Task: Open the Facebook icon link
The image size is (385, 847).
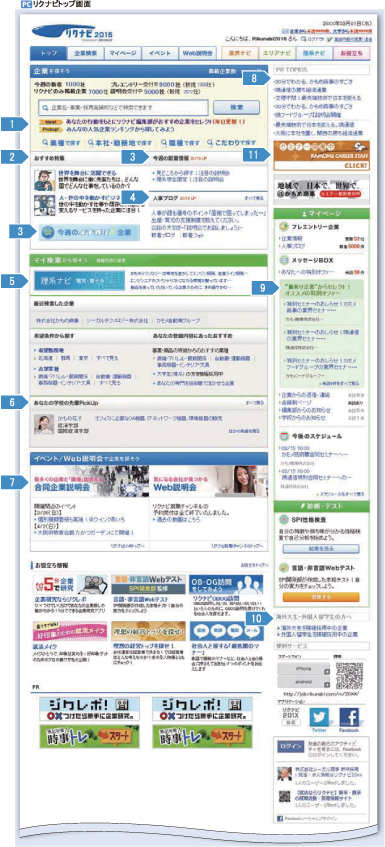Action: 348,718
